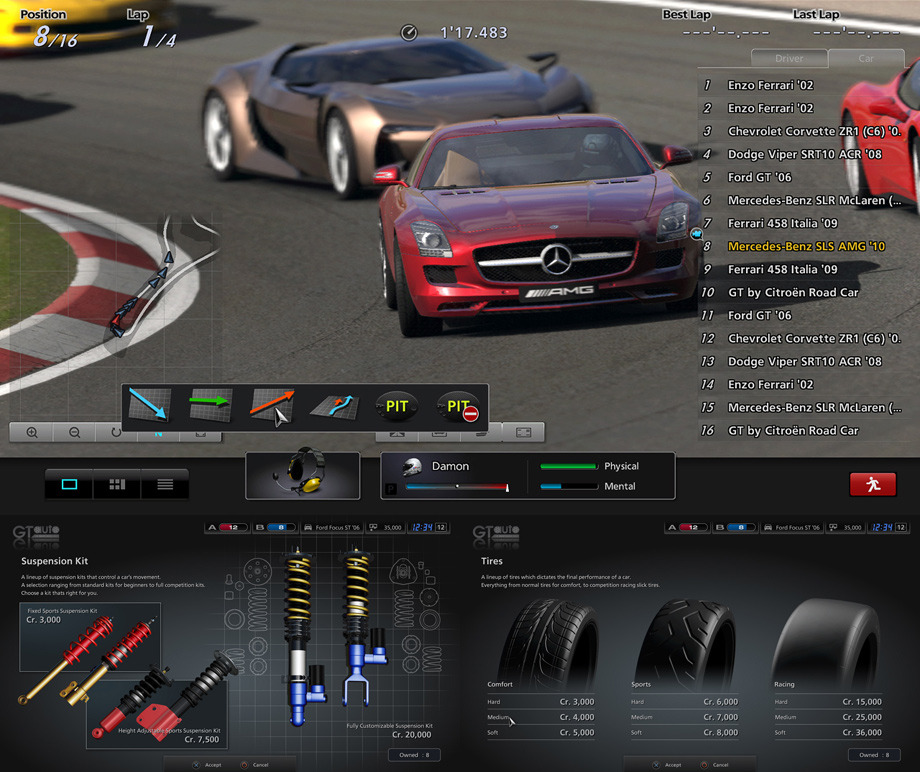
Task: Click the Lap 1/4 counter
Action: point(153,29)
